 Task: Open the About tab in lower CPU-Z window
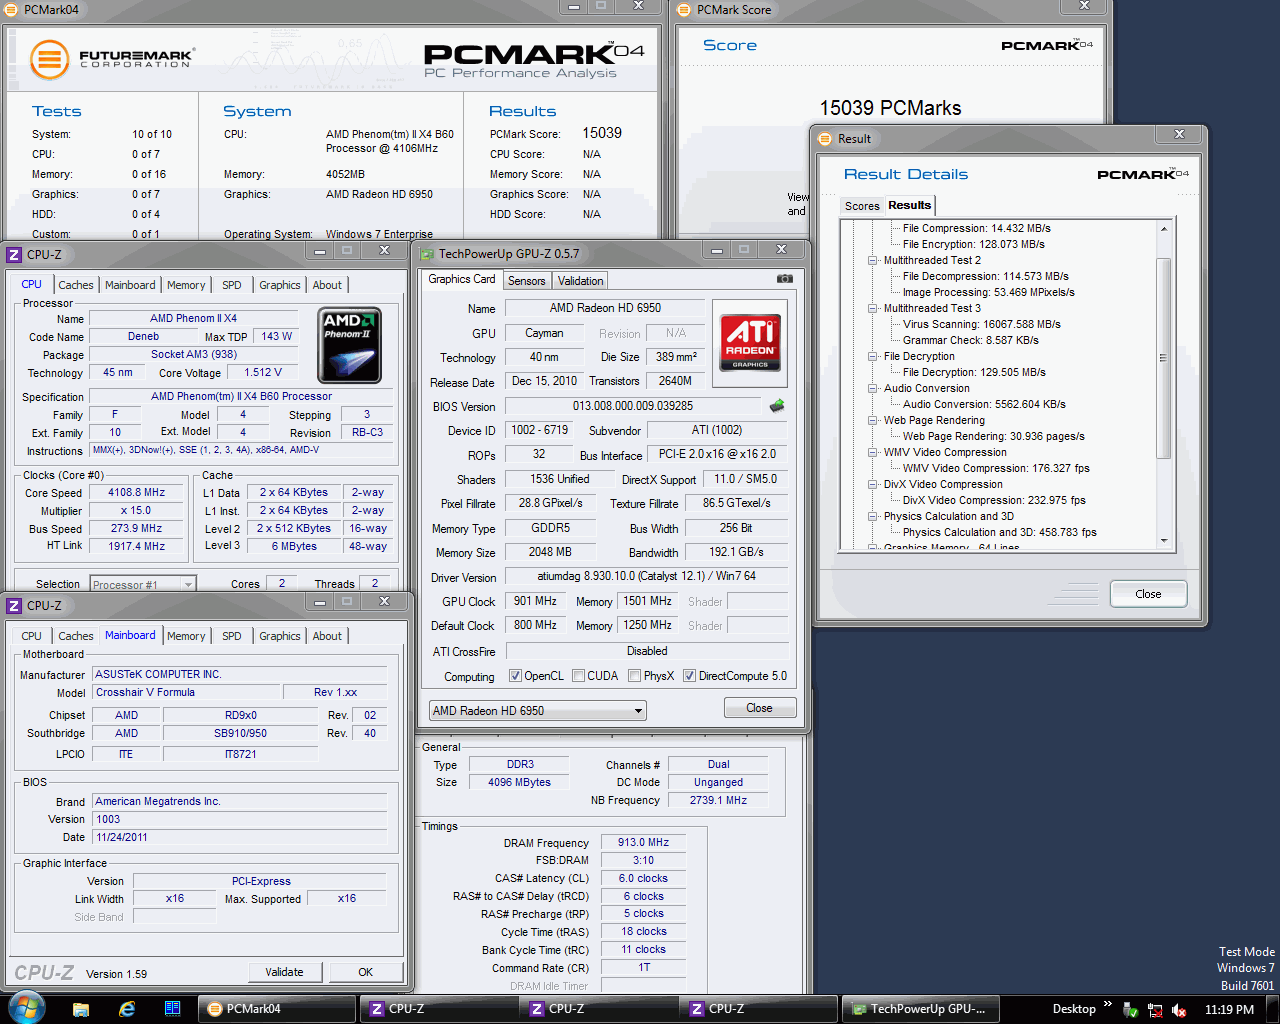(327, 636)
